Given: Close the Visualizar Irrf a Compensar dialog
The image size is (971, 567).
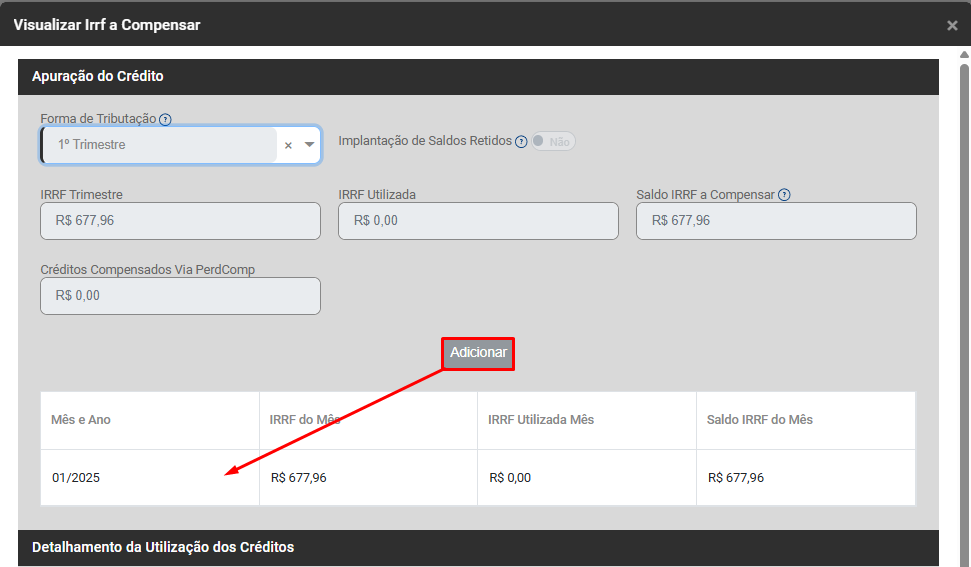Looking at the screenshot, I should coord(952,25).
